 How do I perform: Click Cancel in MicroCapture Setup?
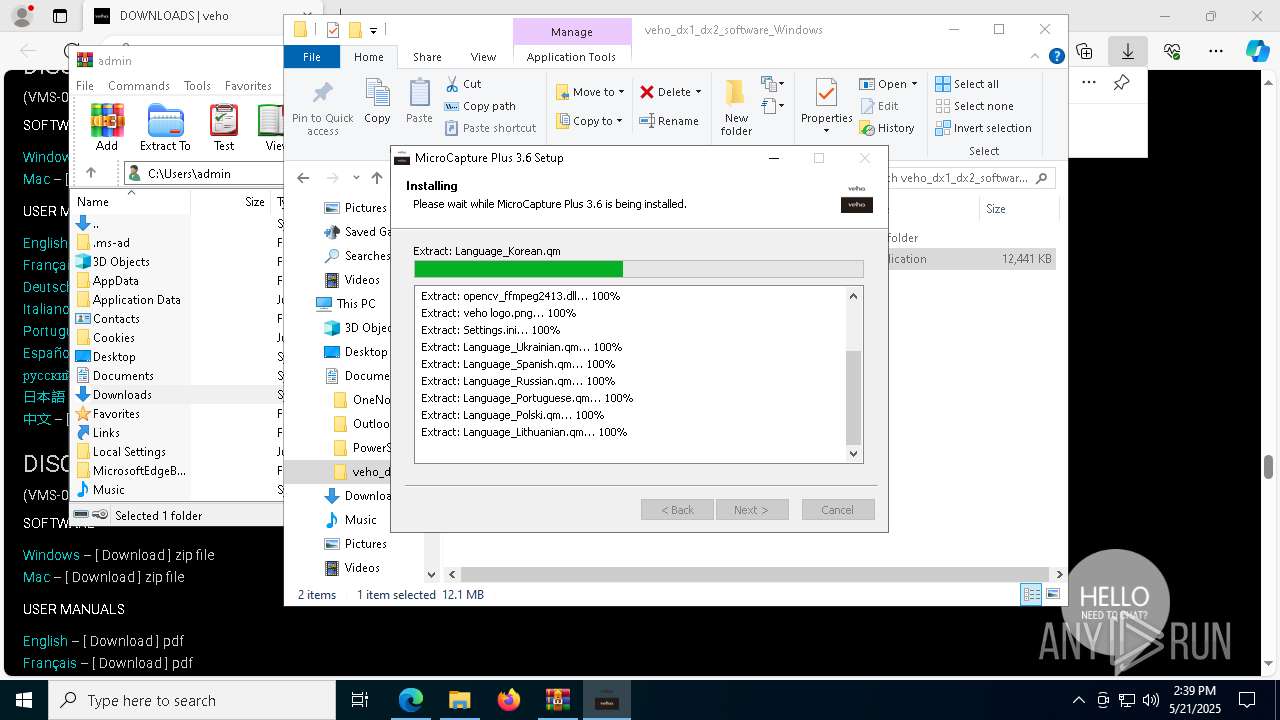point(838,510)
